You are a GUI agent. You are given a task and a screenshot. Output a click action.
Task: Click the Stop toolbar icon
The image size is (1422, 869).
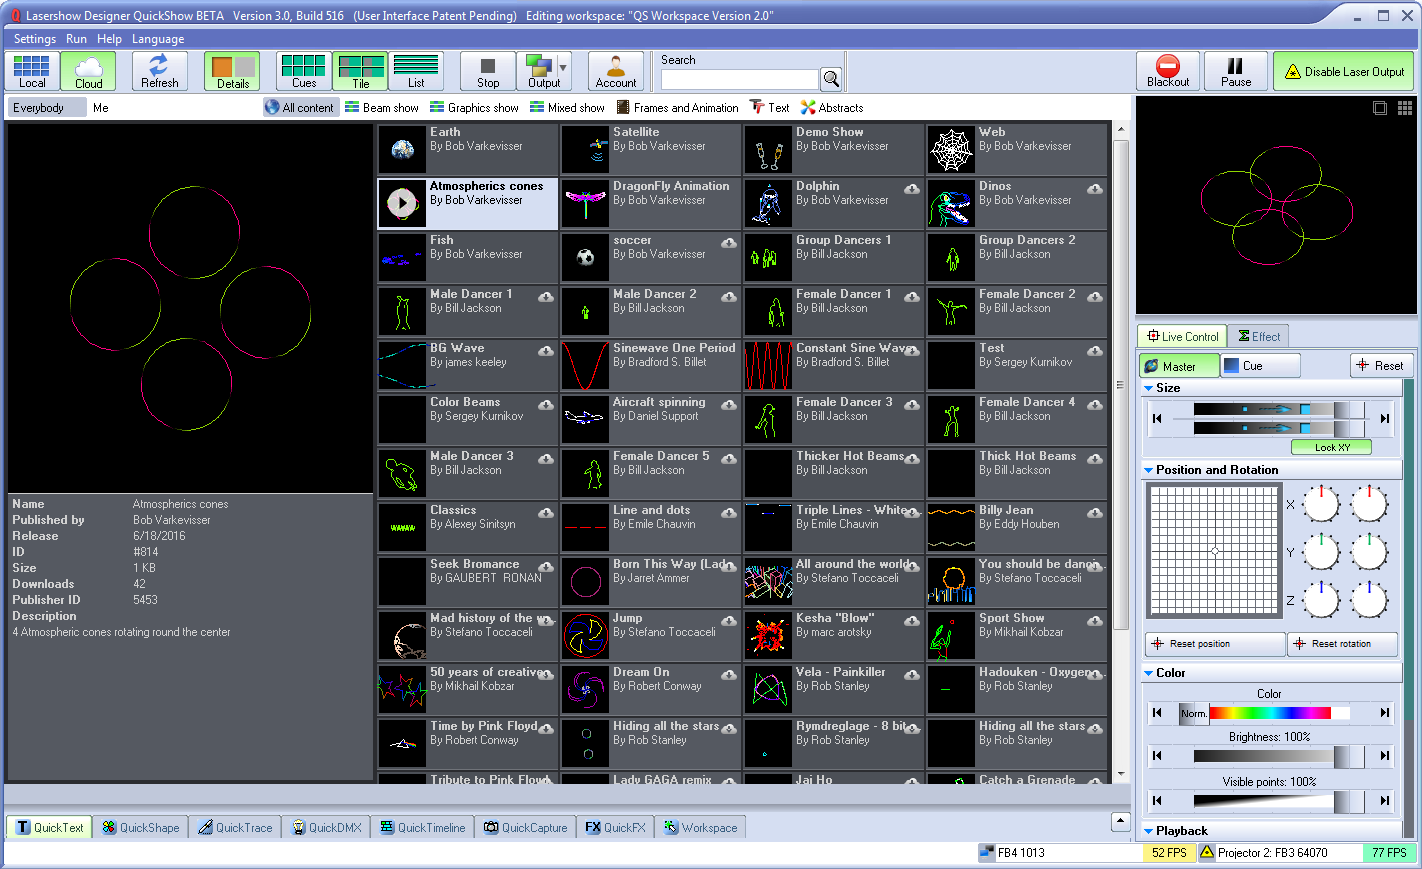point(487,71)
